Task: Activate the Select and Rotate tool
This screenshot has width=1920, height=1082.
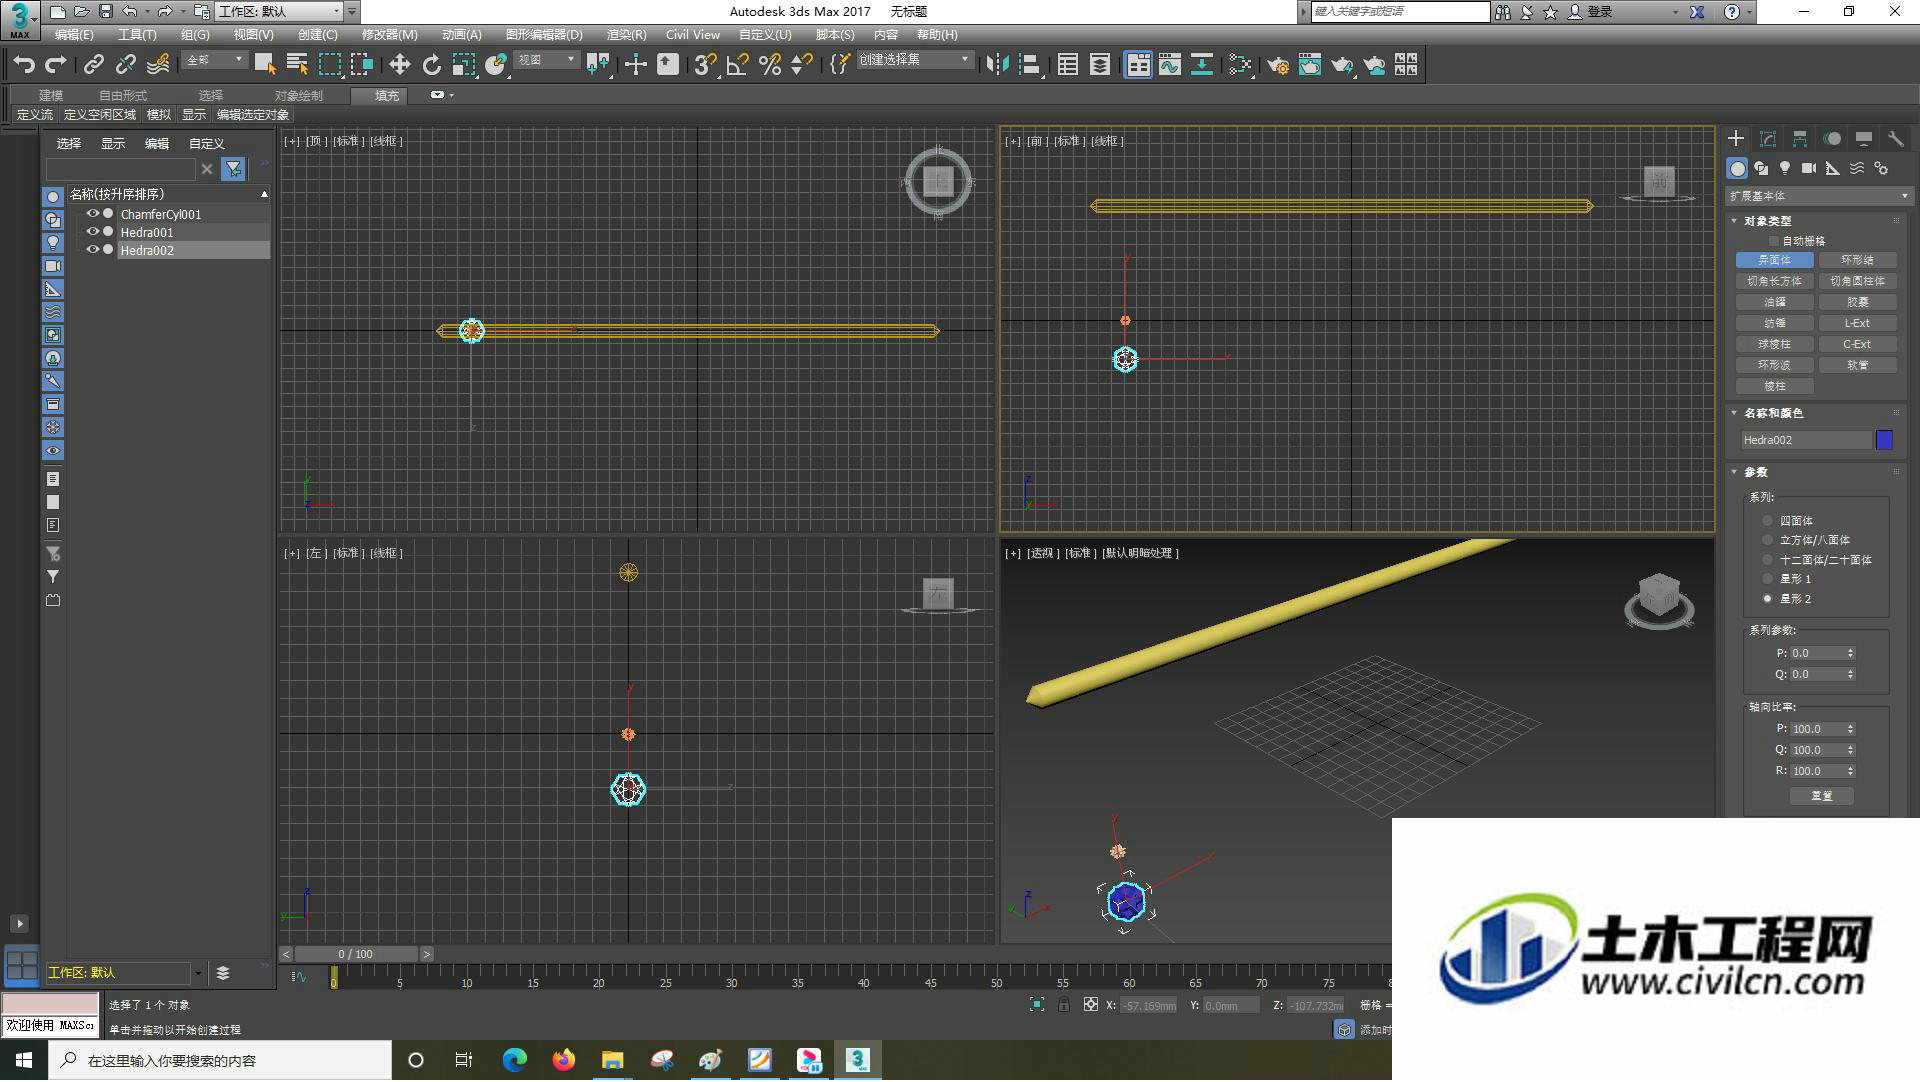Action: pyautogui.click(x=431, y=65)
